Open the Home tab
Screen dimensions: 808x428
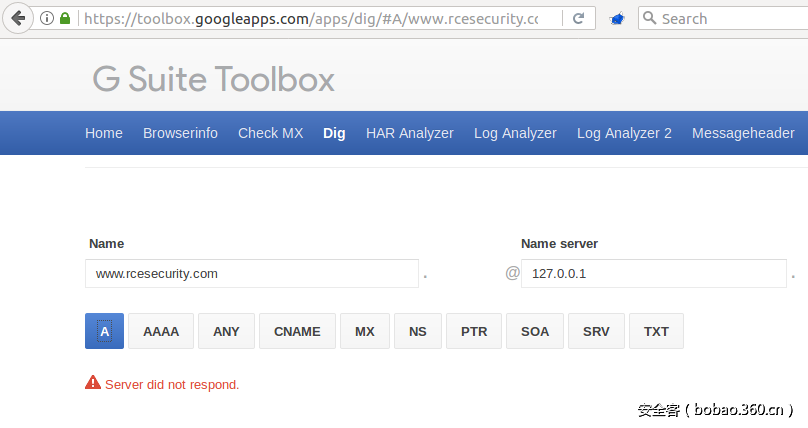(104, 133)
